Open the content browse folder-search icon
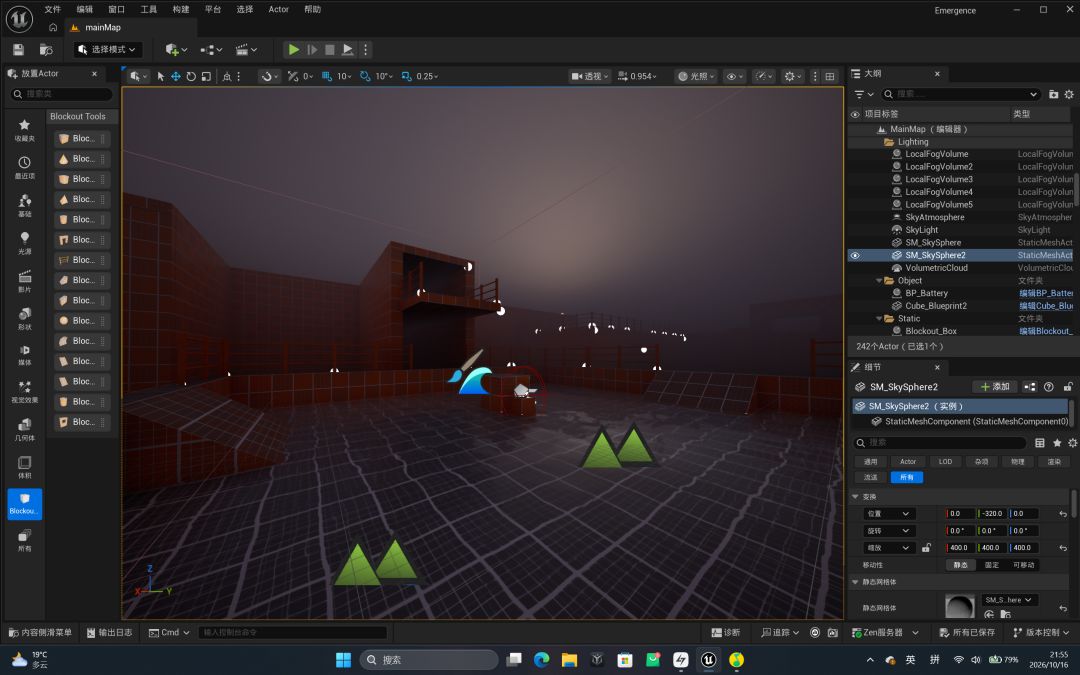Viewport: 1080px width, 675px height. click(x=46, y=50)
